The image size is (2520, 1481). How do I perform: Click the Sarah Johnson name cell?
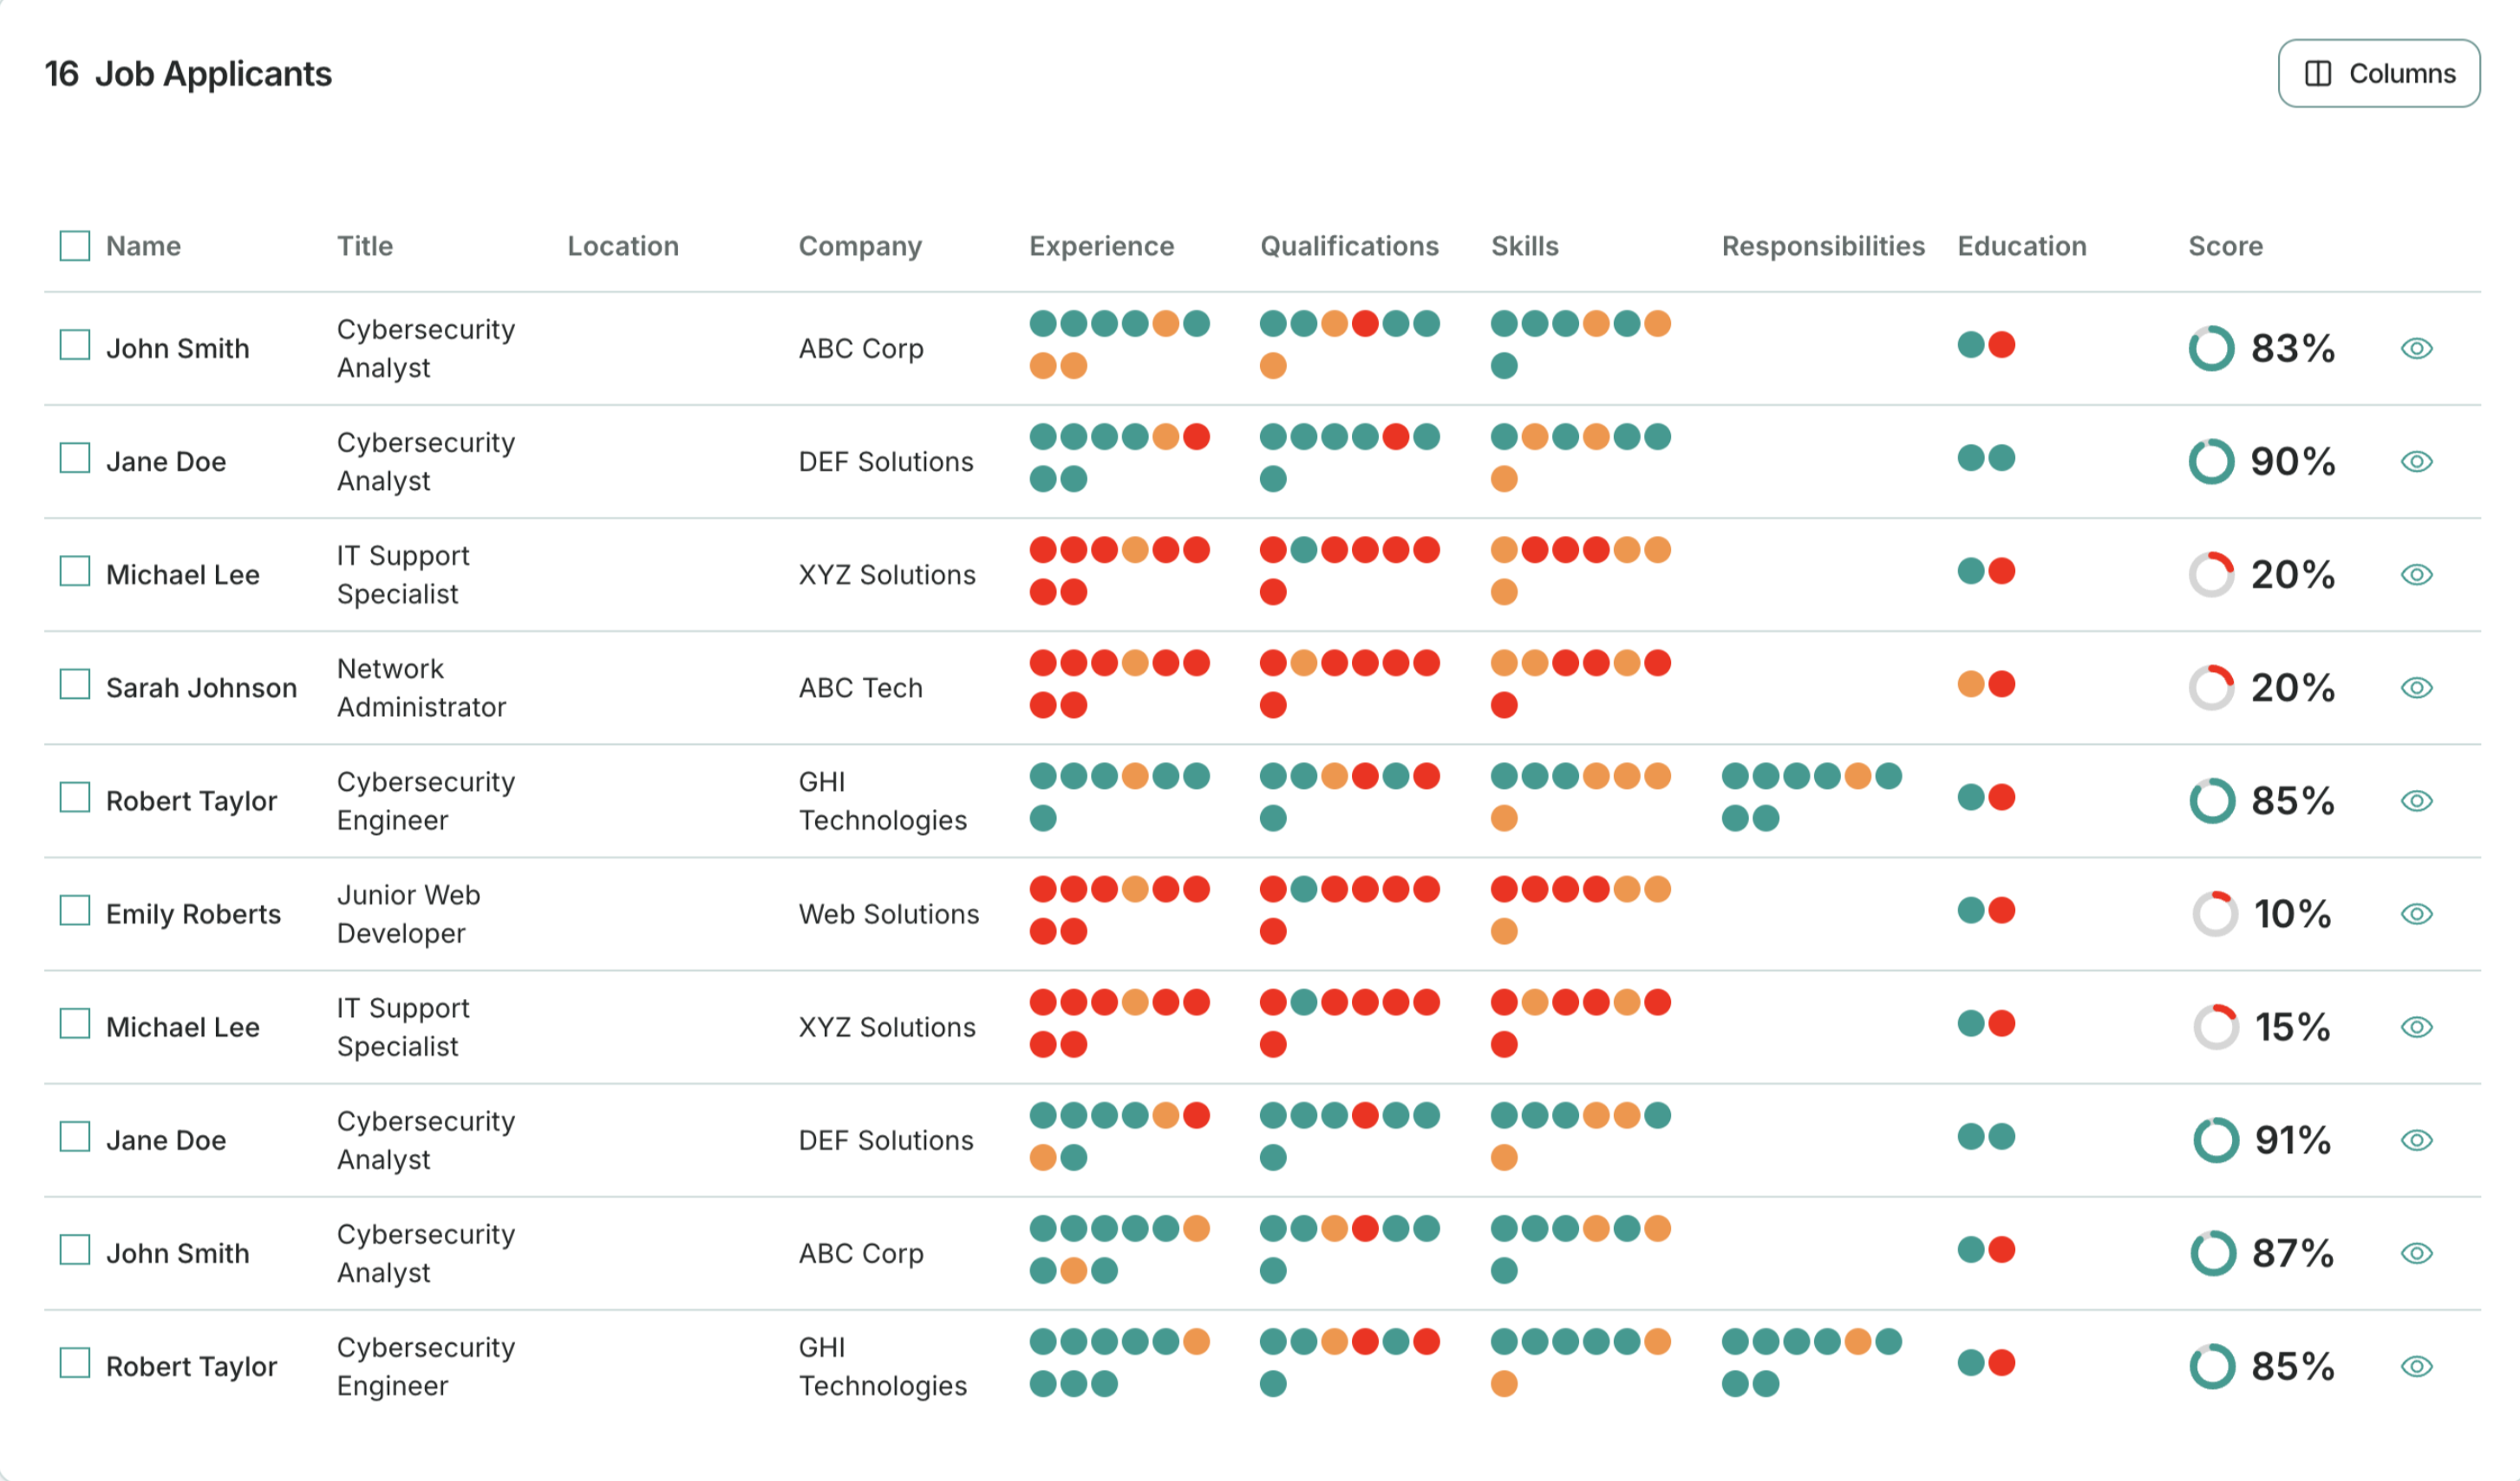pos(201,687)
